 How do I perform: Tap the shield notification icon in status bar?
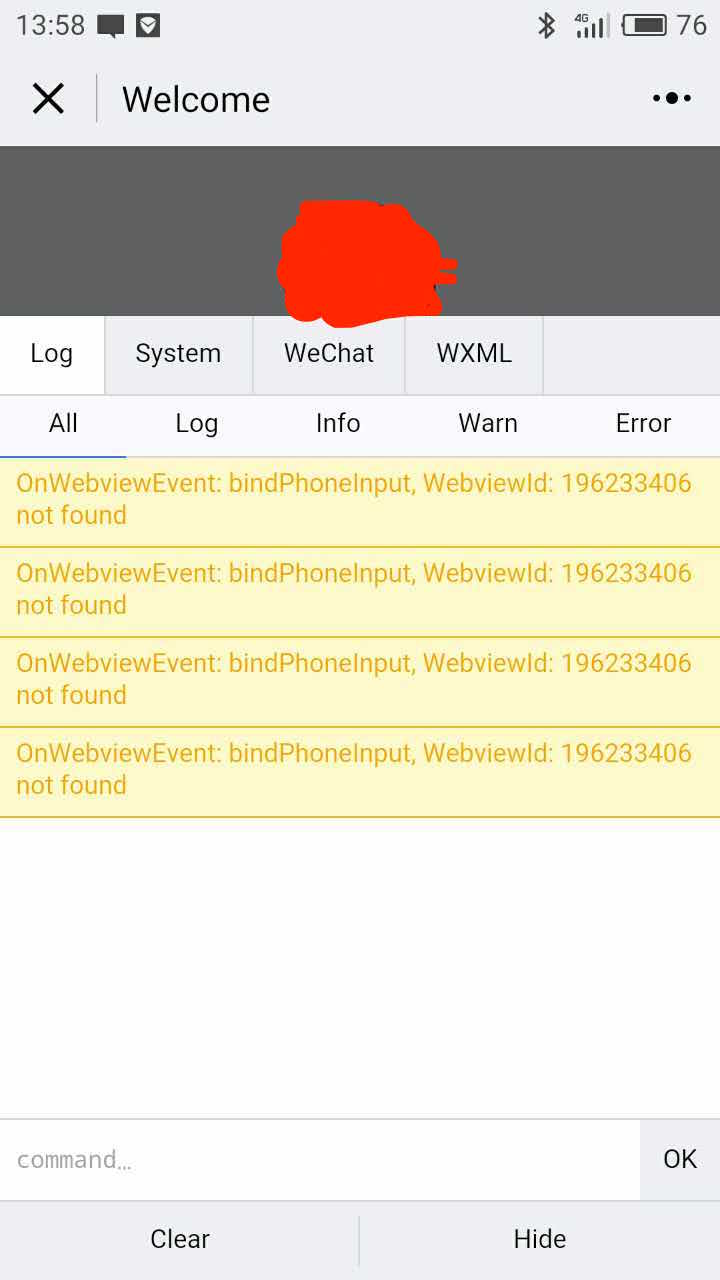(x=148, y=26)
